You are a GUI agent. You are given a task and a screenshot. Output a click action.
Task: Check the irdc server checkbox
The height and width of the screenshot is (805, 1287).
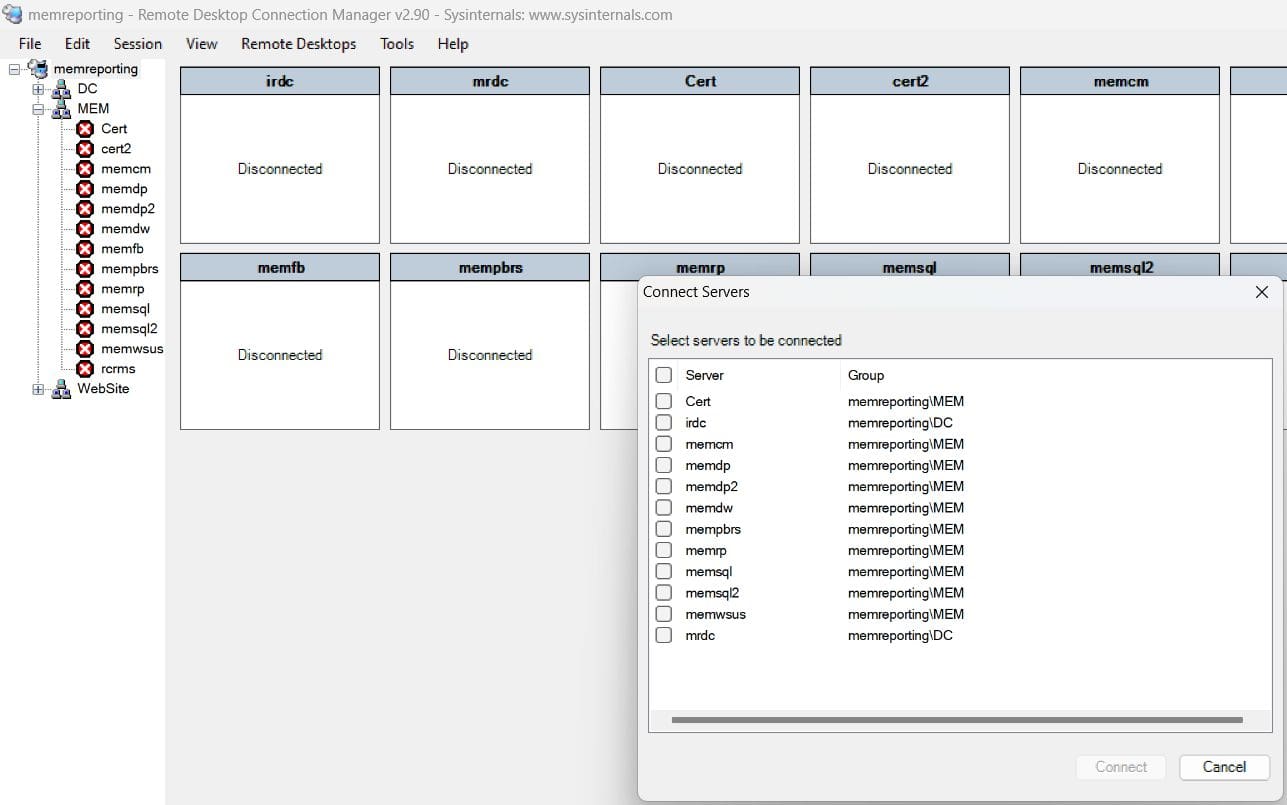click(x=664, y=423)
